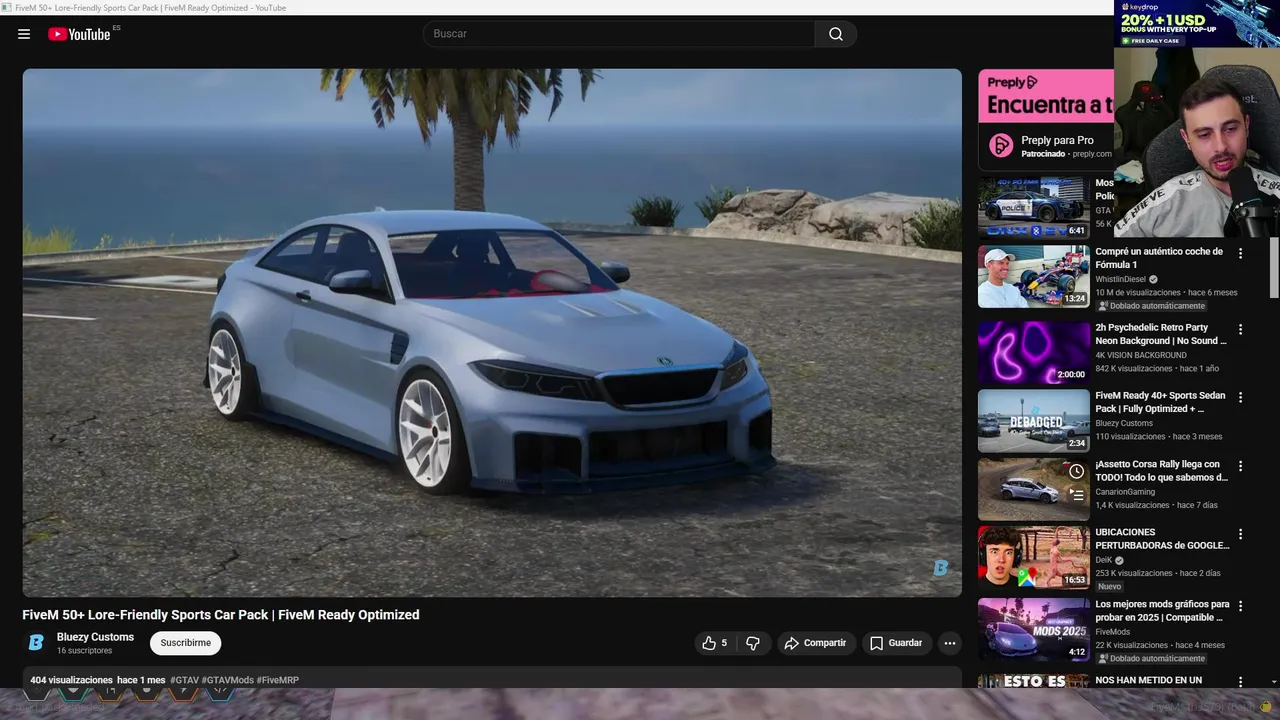Open options for UBICACIONES PERTURBADORAS video
1280x720 pixels.
[x=1241, y=534]
